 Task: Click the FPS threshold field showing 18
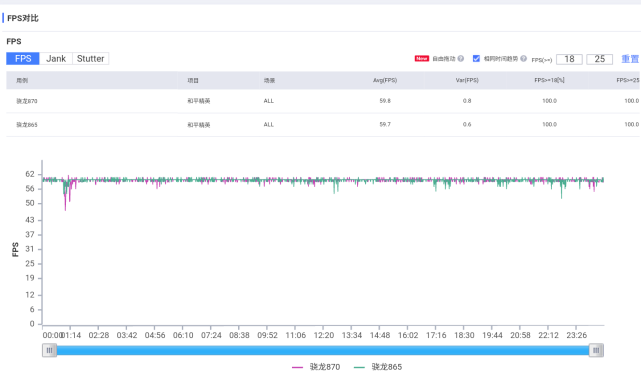(569, 59)
